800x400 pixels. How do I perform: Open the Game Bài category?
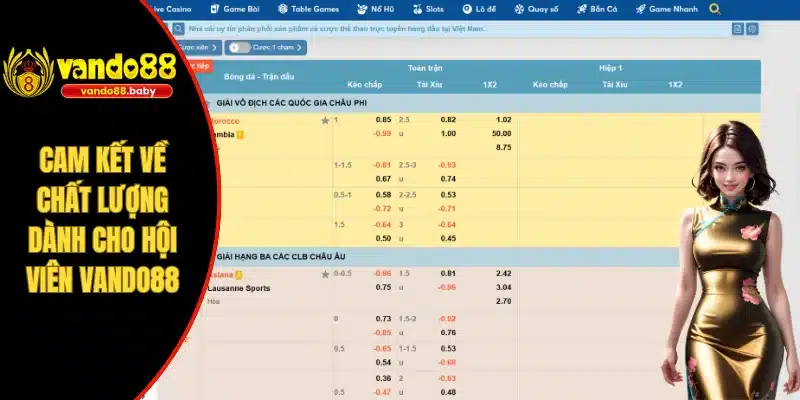tap(235, 9)
